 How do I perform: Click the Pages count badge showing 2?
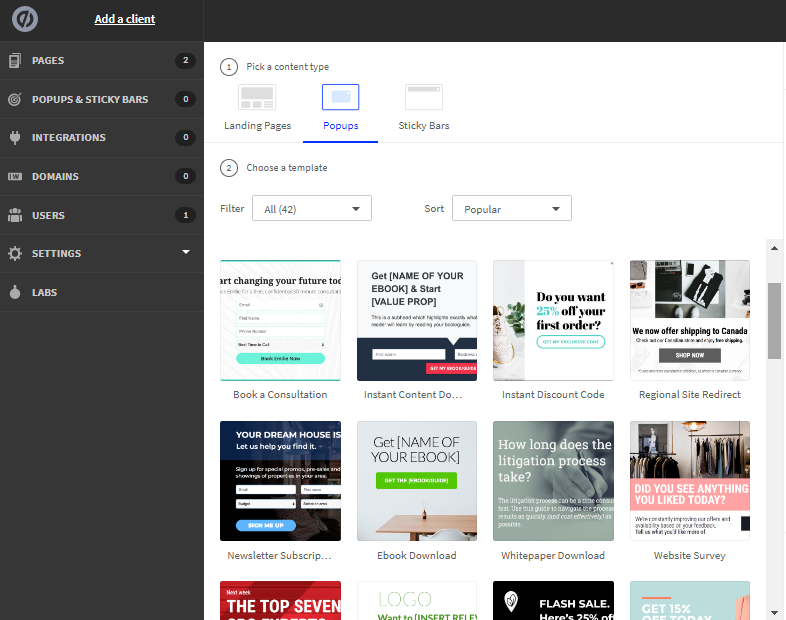(x=185, y=60)
